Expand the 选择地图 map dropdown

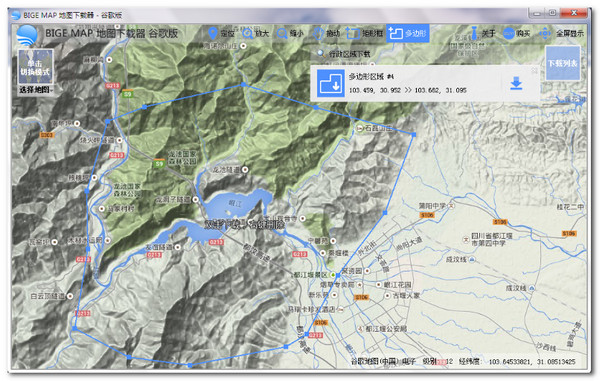click(x=36, y=90)
